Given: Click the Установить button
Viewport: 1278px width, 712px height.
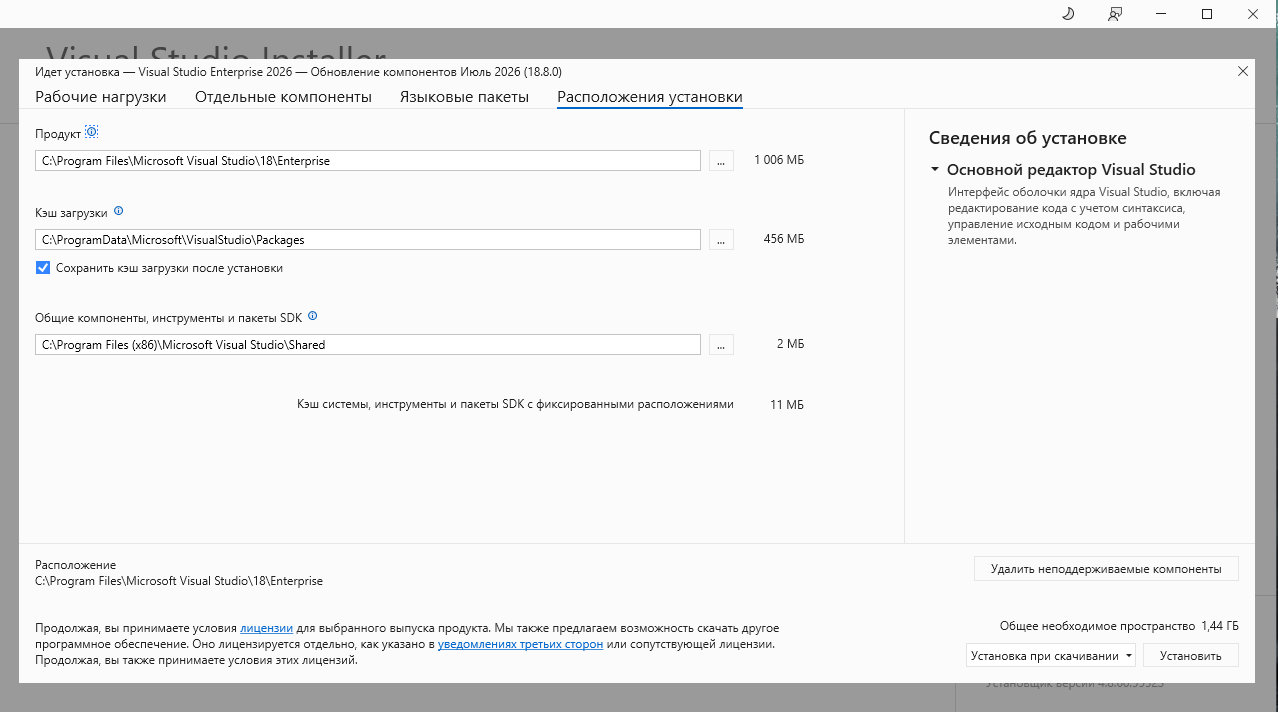Looking at the screenshot, I should pos(1191,656).
